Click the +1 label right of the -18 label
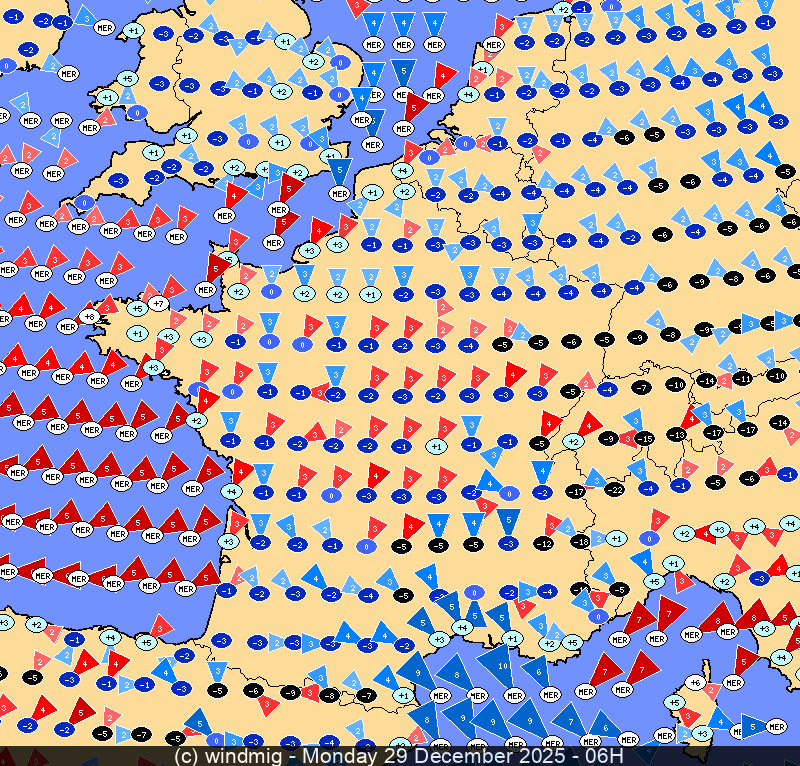 618,538
